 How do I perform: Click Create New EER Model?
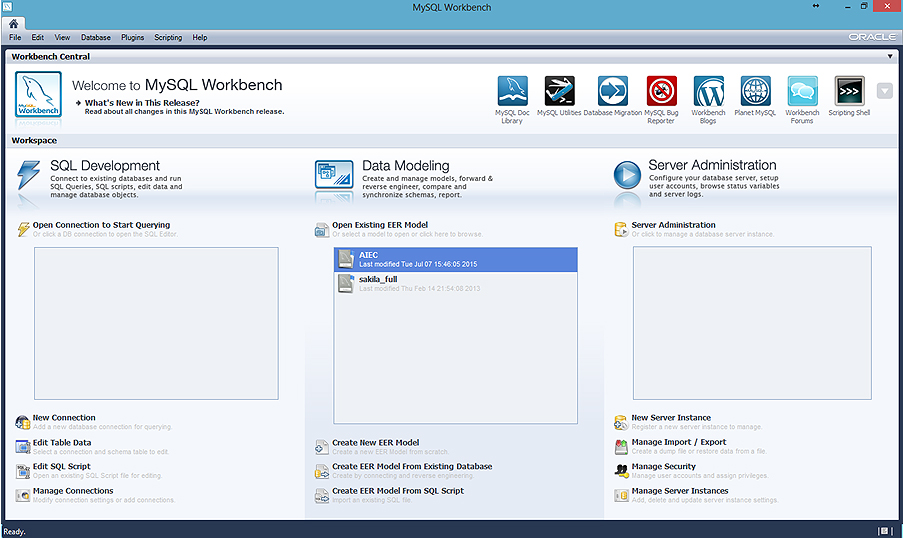[375, 442]
